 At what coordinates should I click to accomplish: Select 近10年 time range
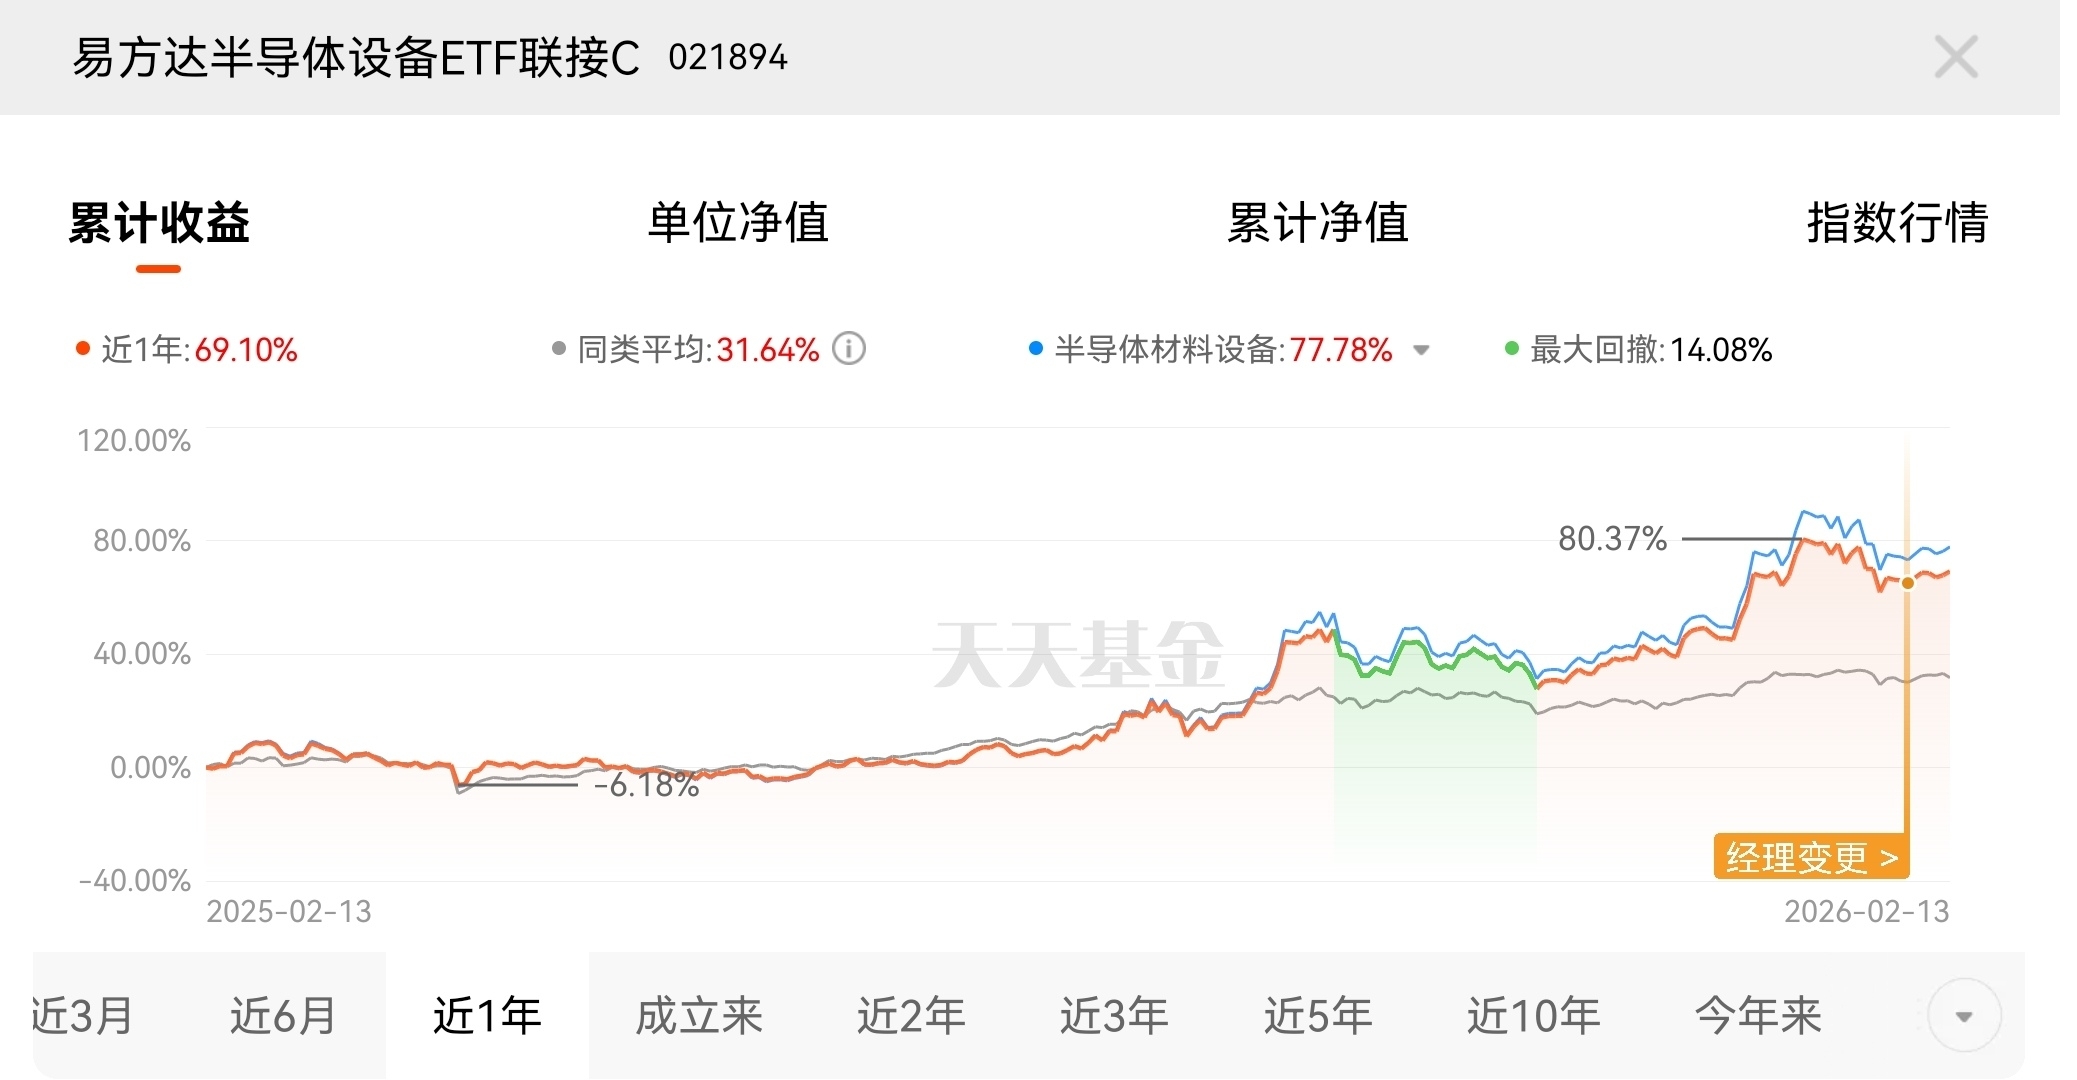1533,1016
